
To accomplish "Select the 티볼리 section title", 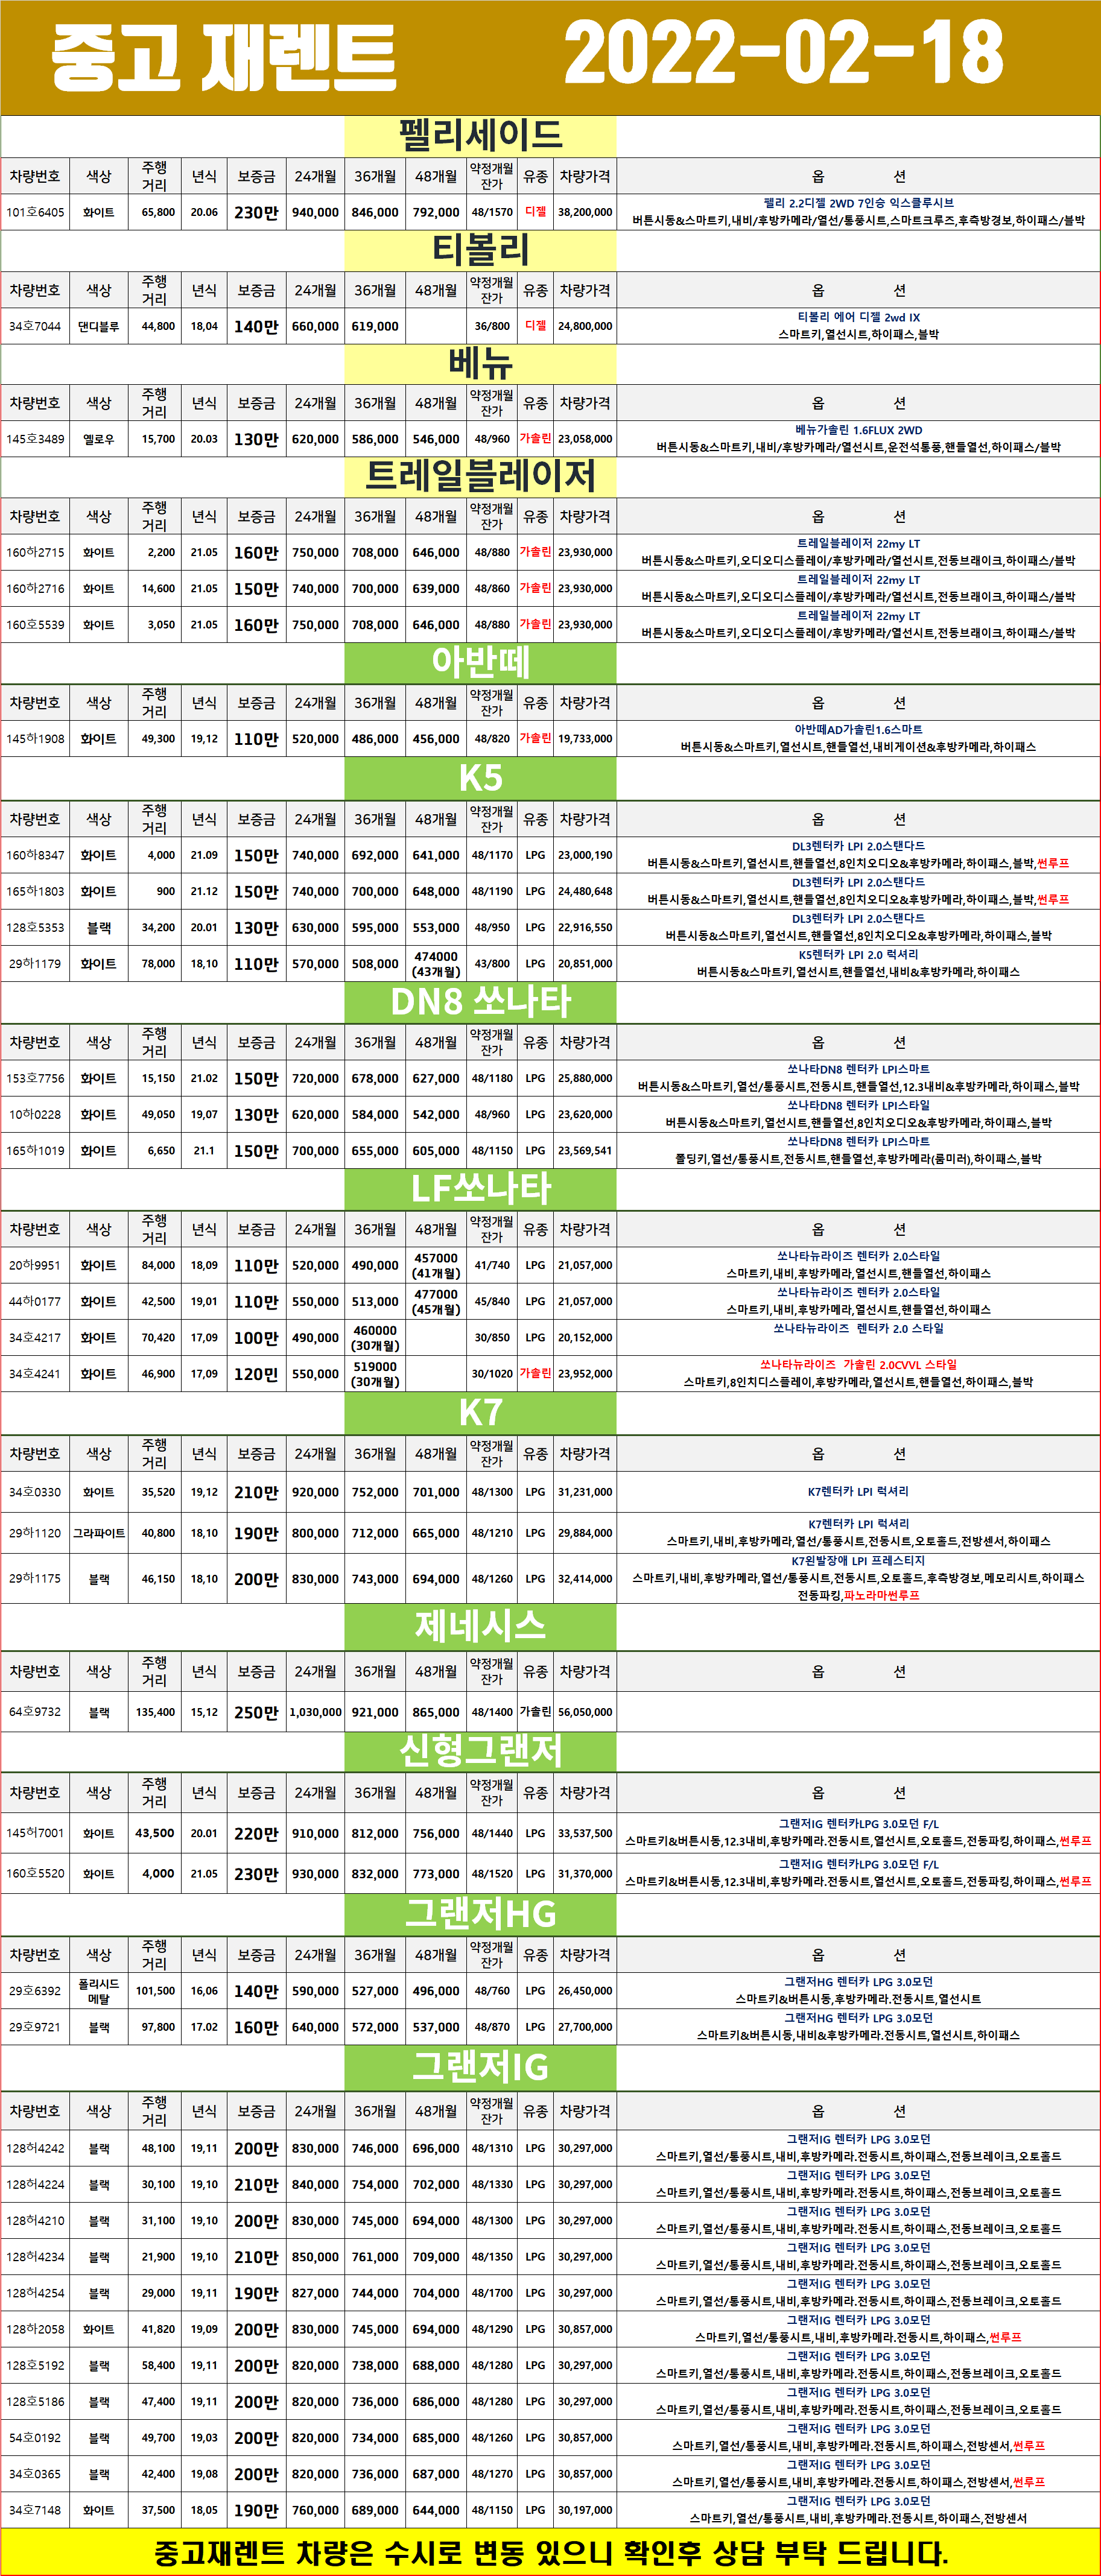I will coord(480,250).
